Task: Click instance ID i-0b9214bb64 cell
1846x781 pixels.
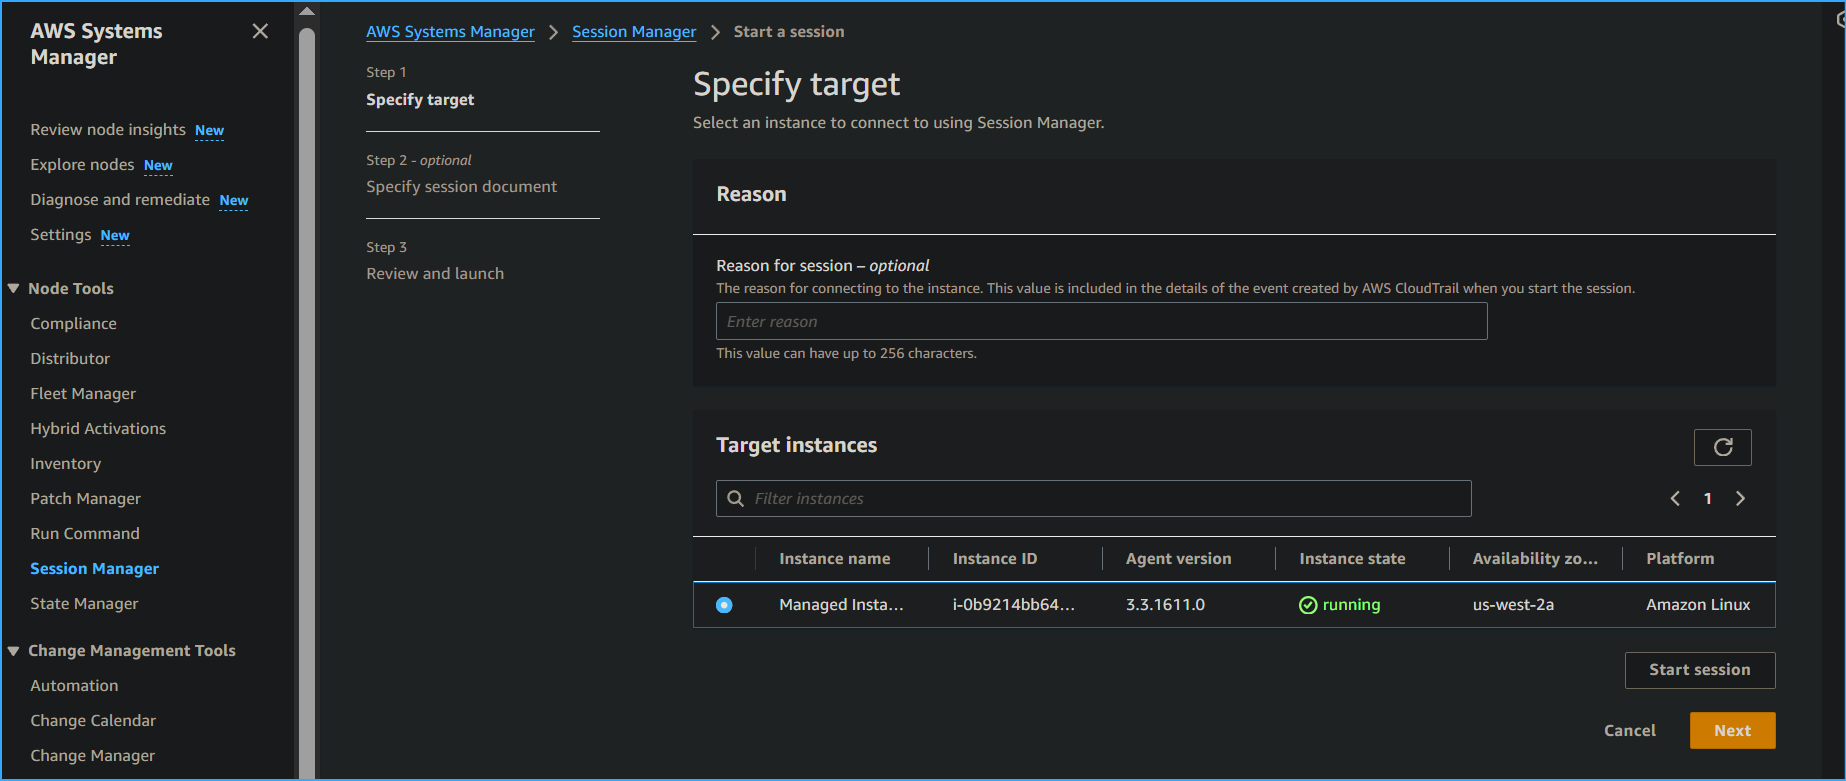Action: pyautogui.click(x=1014, y=605)
